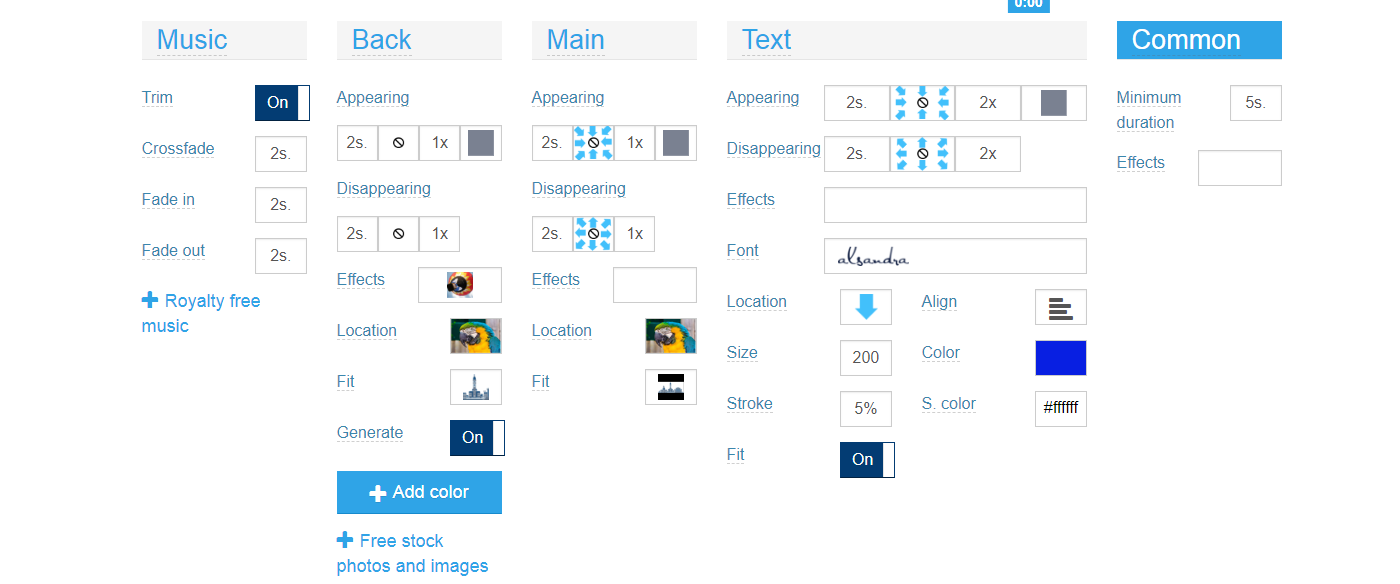Toggle the Music Trim switch

282,103
